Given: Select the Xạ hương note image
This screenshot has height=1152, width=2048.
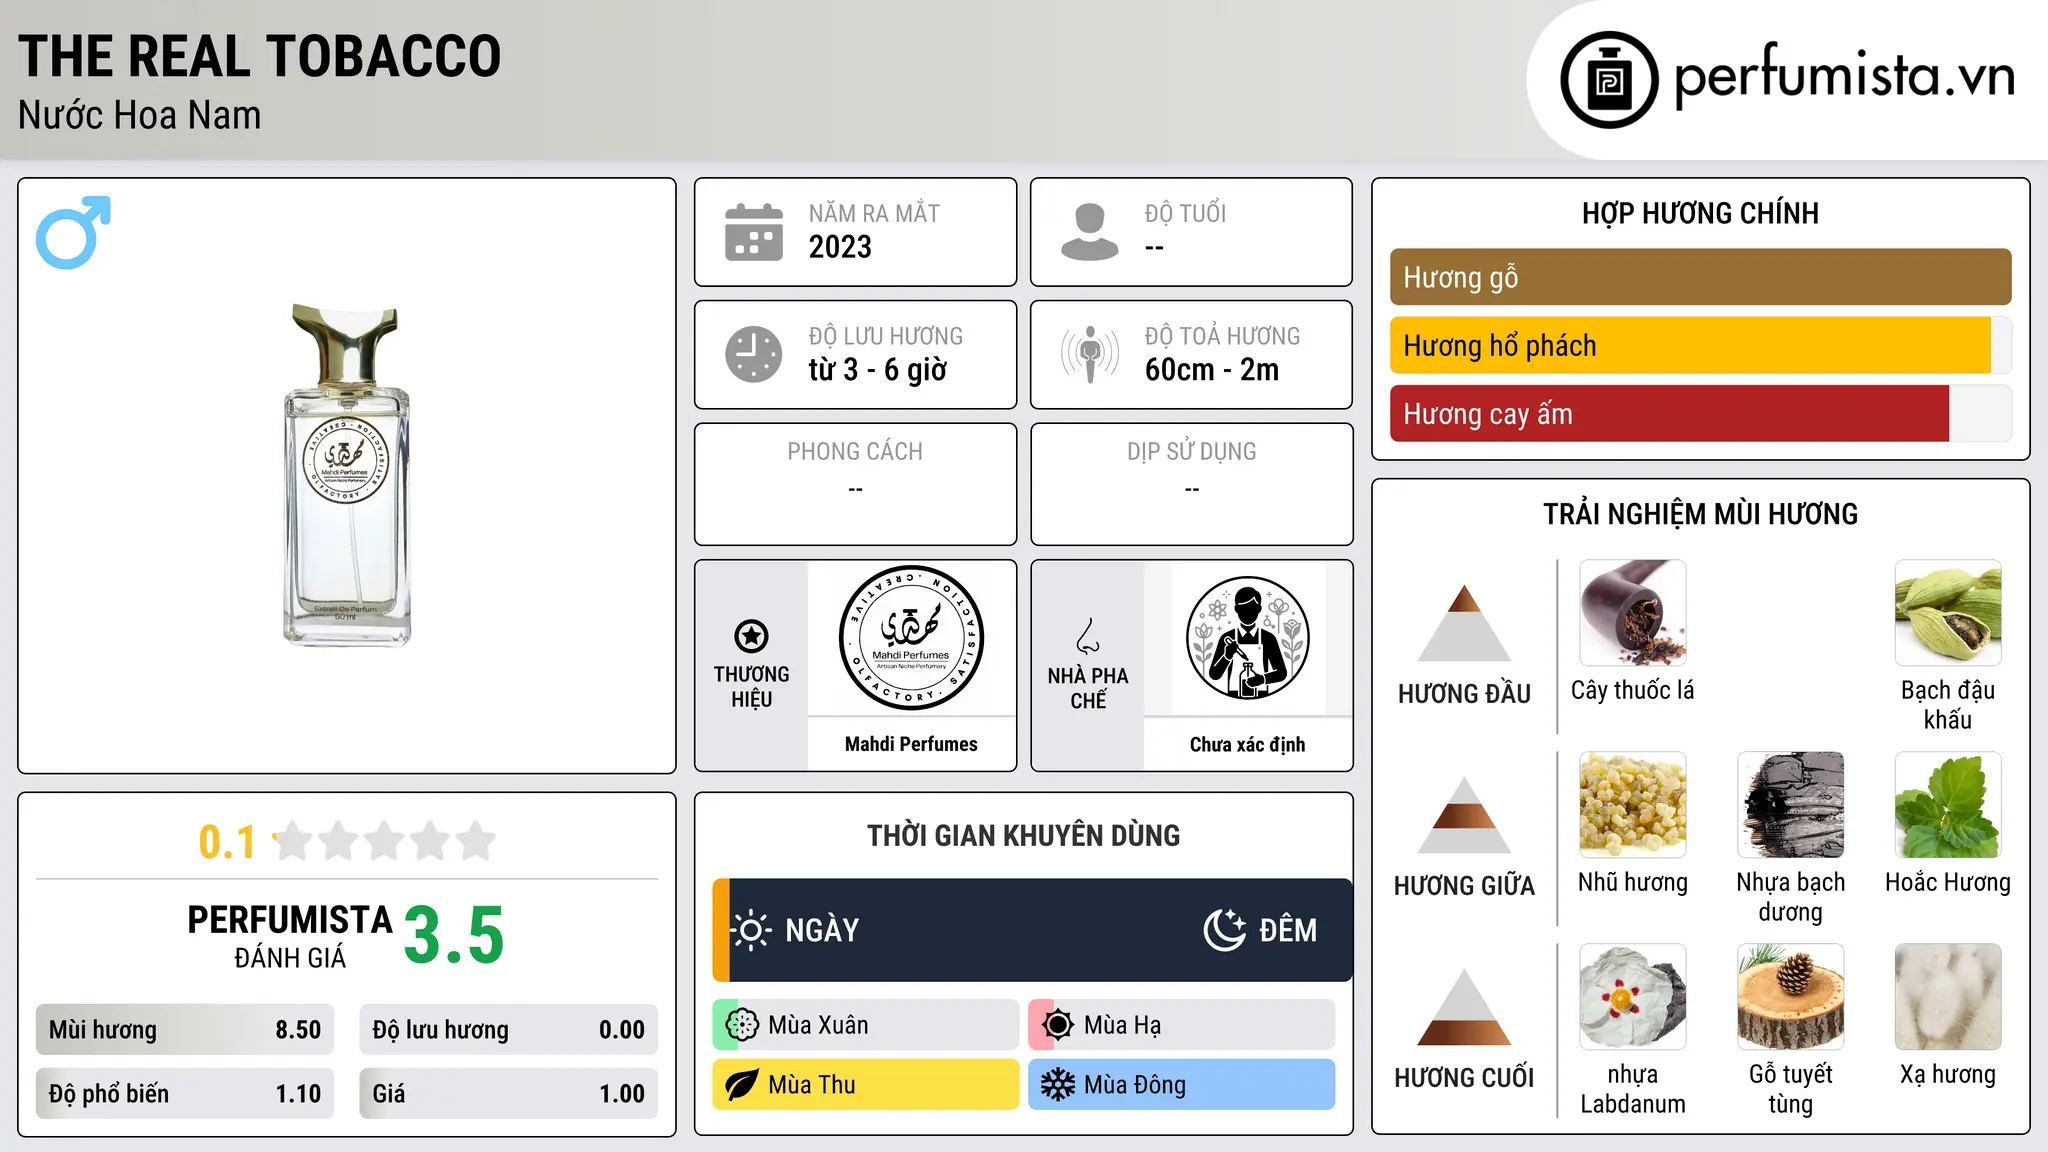Looking at the screenshot, I should (x=1948, y=997).
